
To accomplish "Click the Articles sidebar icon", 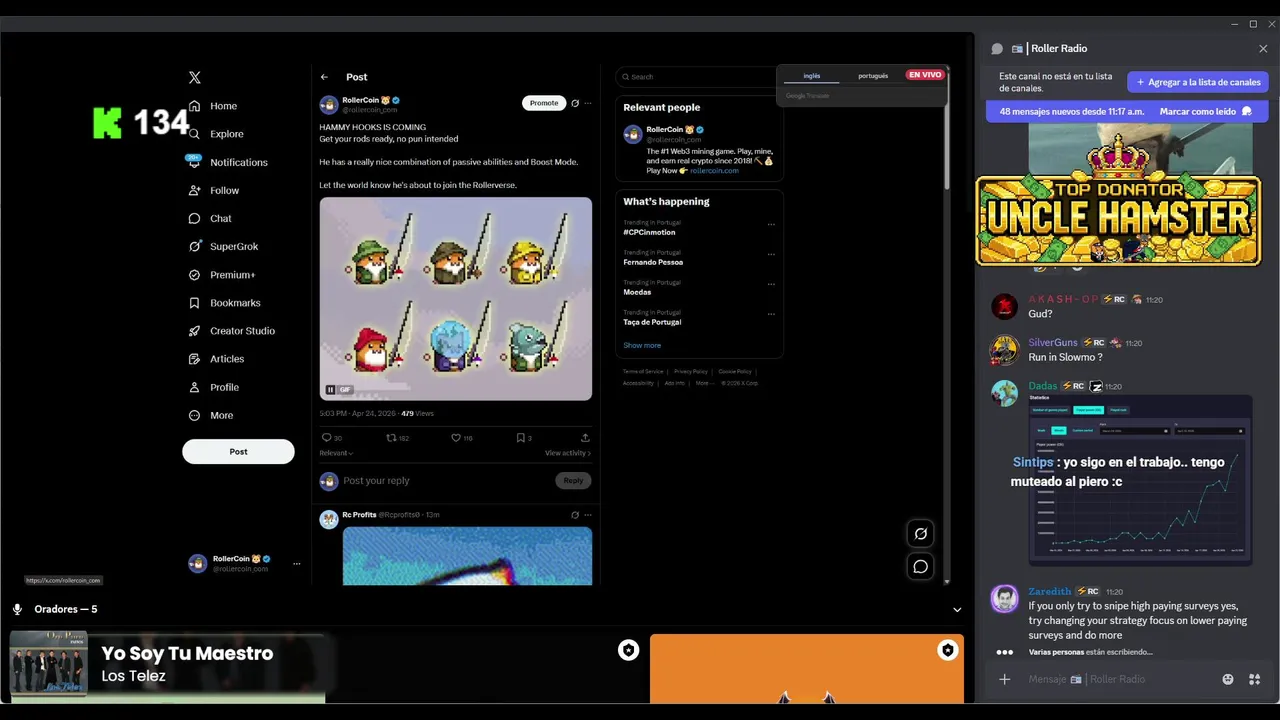I will tap(195, 359).
